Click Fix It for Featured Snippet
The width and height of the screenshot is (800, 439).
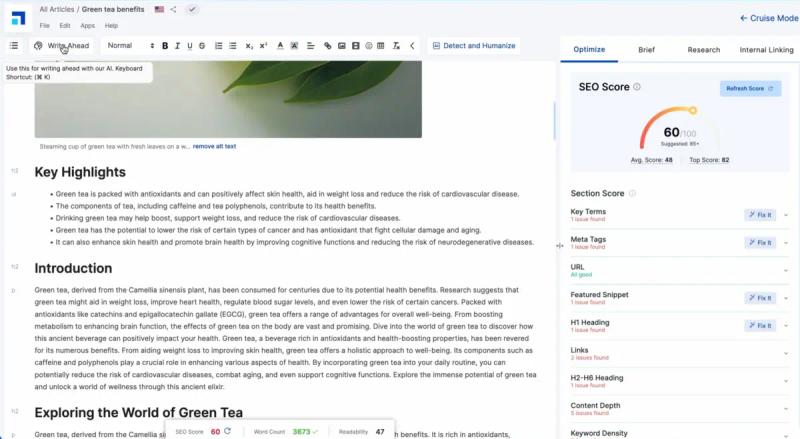760,298
